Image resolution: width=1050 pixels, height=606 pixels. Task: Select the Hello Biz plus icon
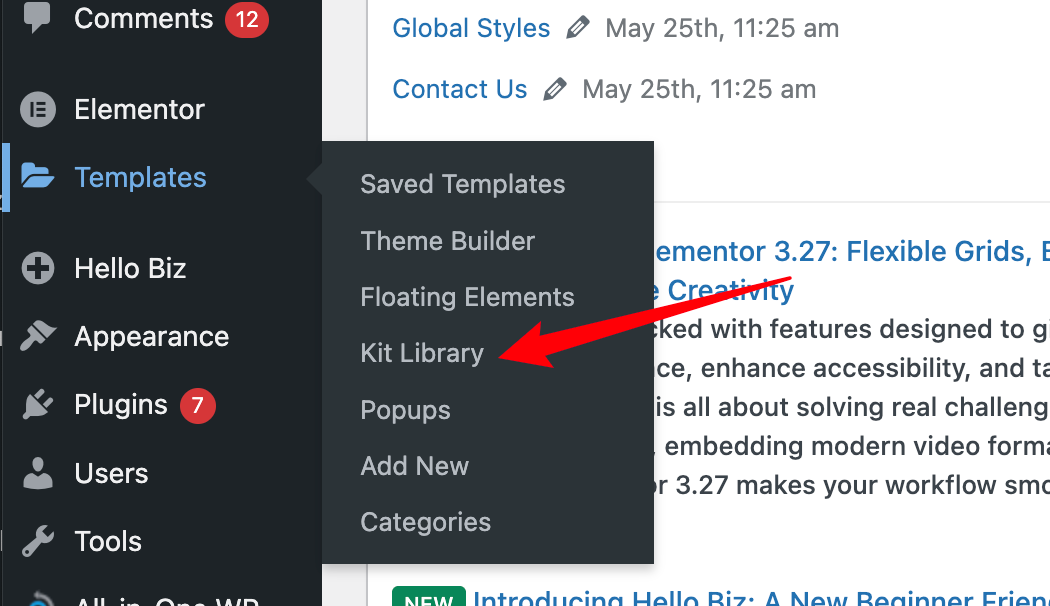point(37,268)
